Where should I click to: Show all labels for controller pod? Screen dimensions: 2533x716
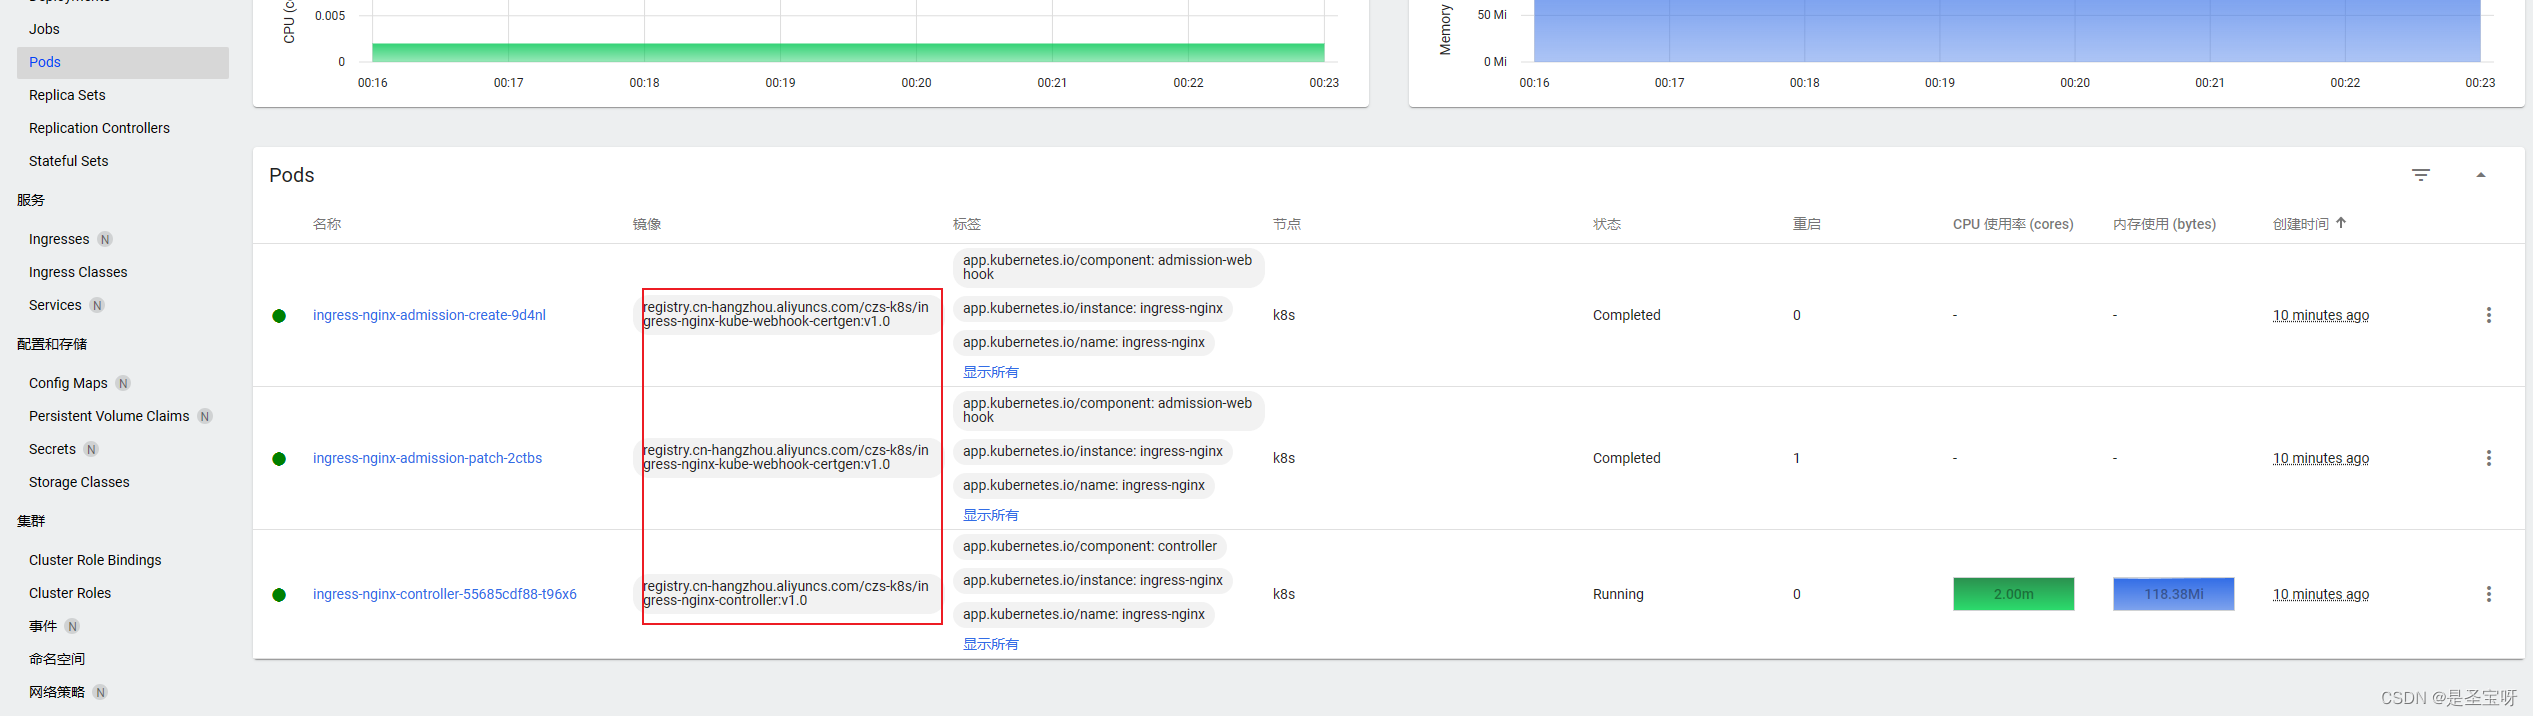click(990, 644)
